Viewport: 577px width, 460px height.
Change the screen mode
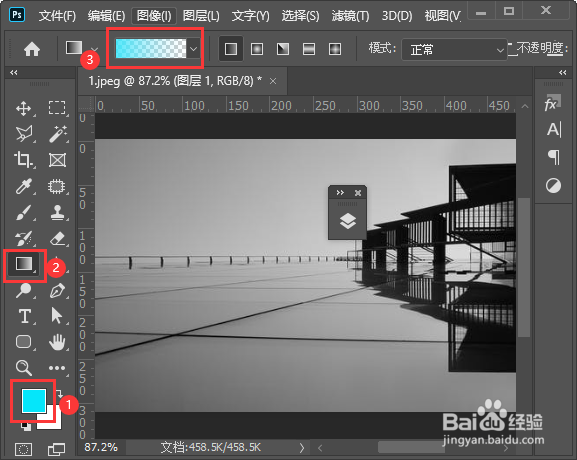pos(57,449)
